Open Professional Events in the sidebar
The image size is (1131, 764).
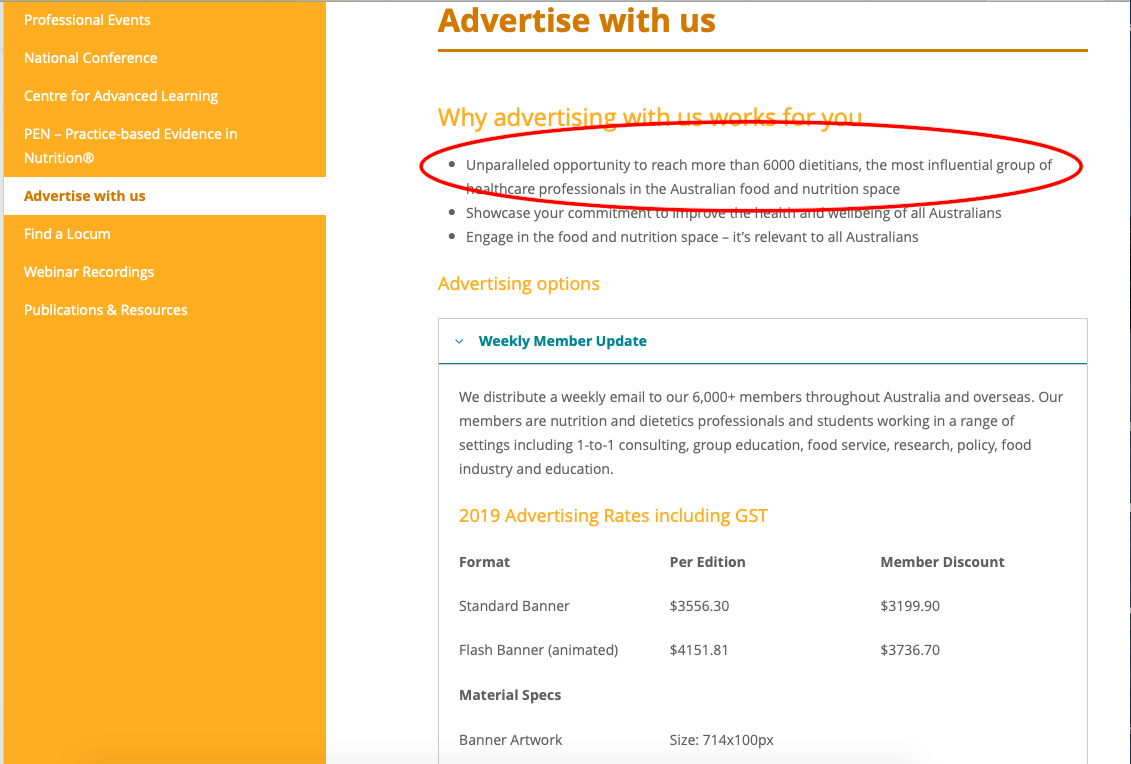click(x=87, y=20)
